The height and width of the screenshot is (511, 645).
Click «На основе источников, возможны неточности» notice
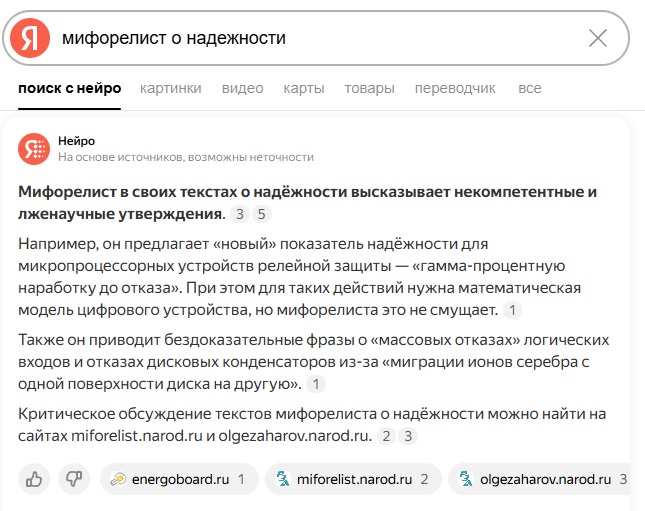[186, 157]
